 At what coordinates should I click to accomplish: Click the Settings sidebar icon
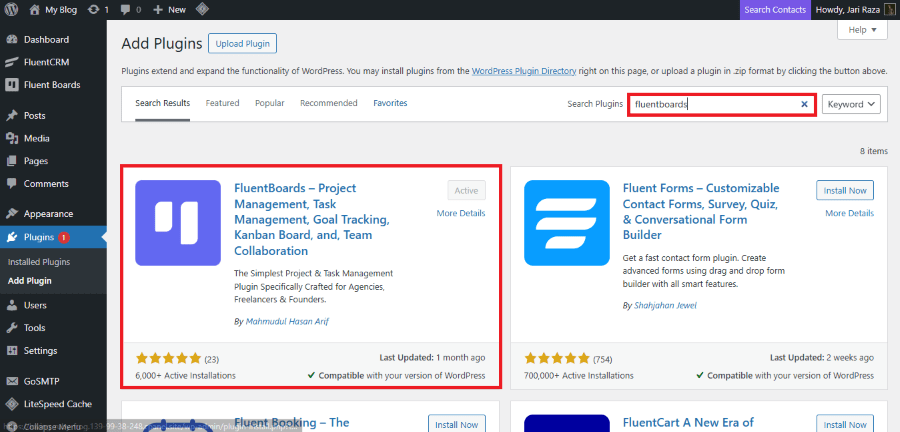click(11, 351)
